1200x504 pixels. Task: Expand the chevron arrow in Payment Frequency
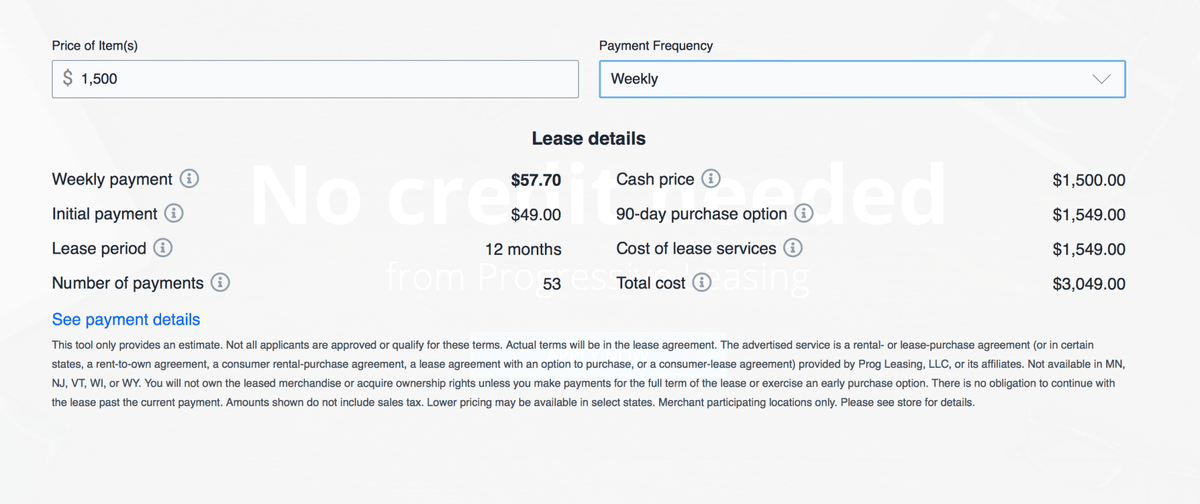tap(1101, 79)
